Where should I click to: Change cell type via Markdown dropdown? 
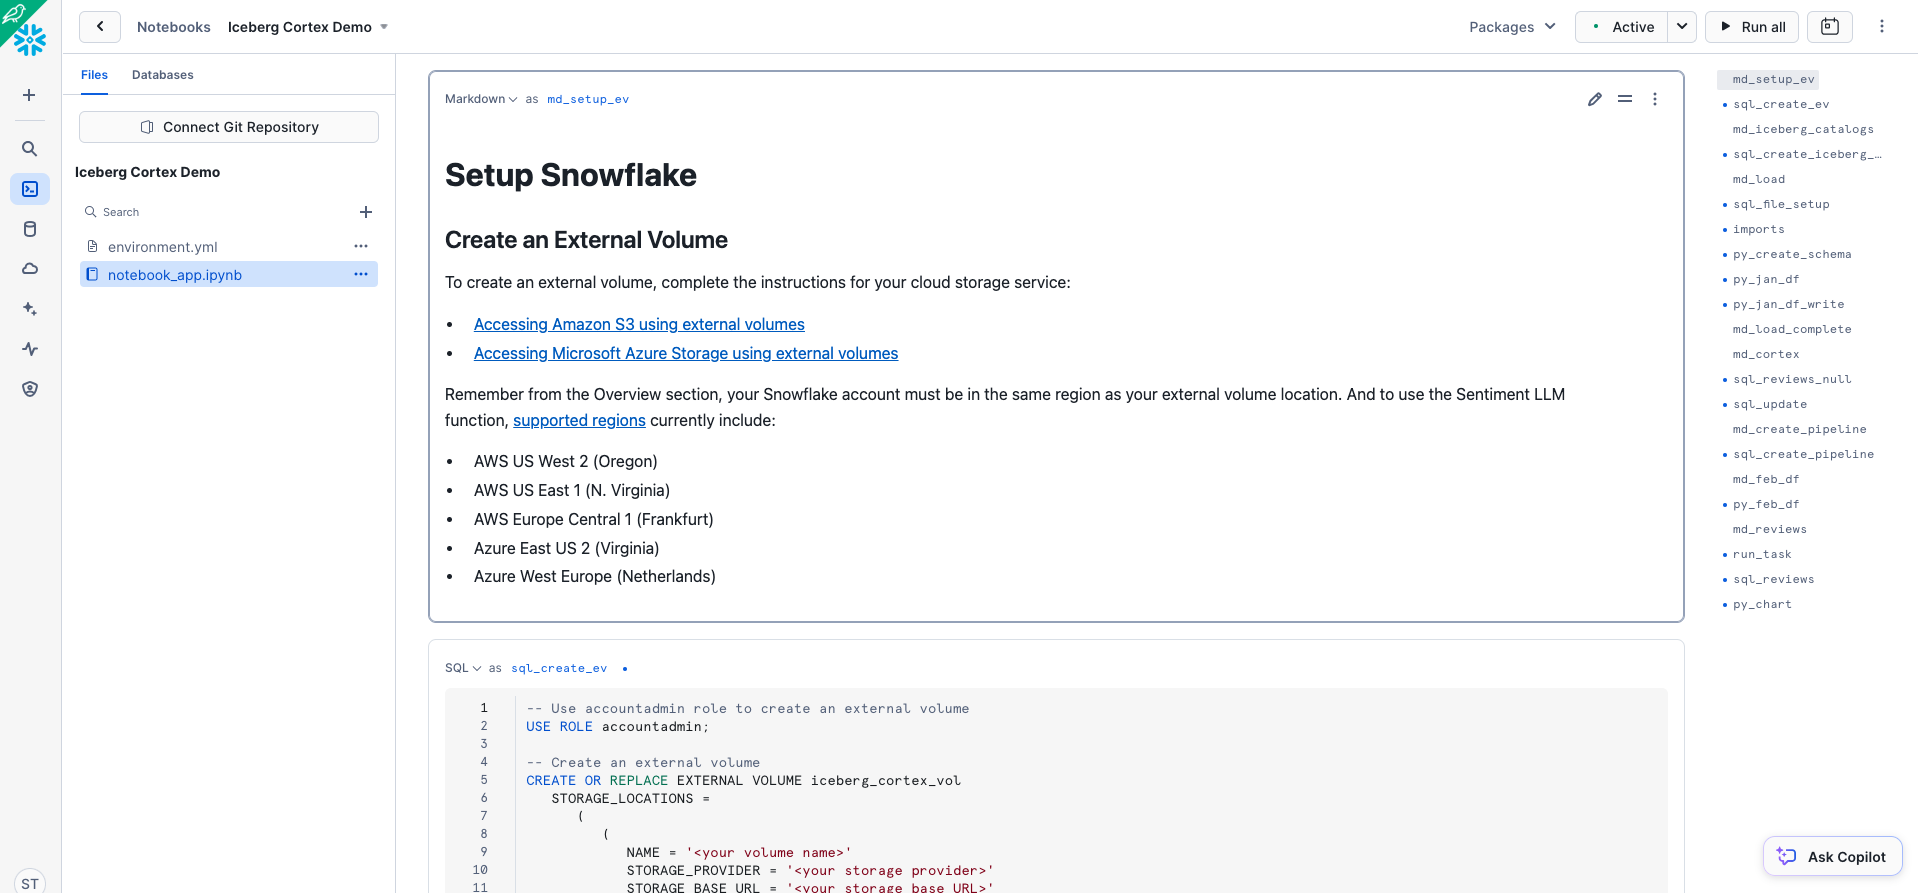click(481, 99)
